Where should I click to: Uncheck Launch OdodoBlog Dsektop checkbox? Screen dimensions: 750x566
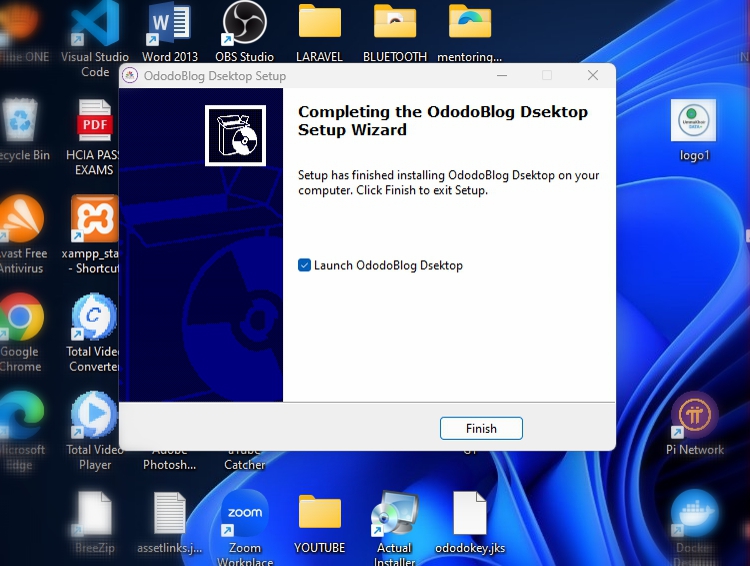pos(305,266)
